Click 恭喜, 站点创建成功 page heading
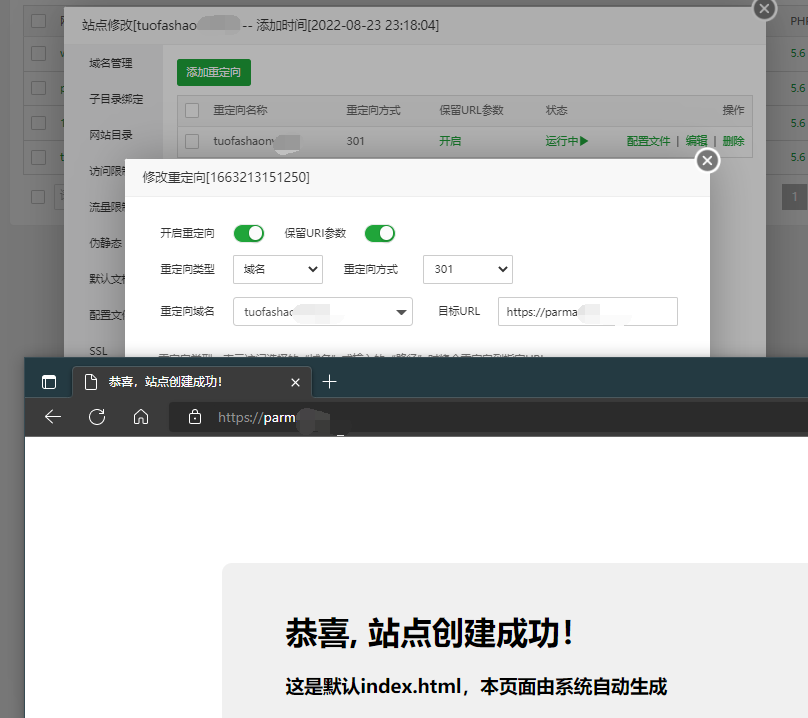Image resolution: width=808 pixels, height=718 pixels. pyautogui.click(x=429, y=633)
